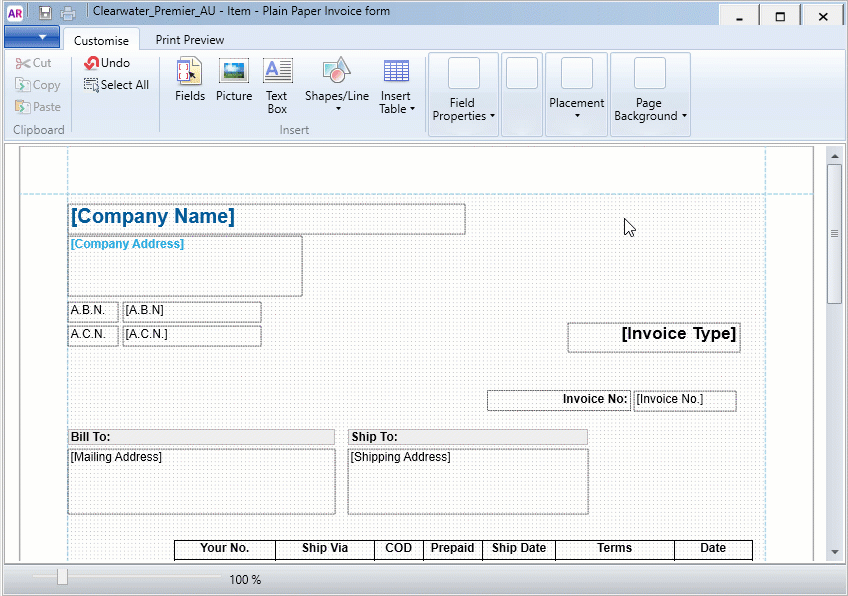Select the [A.C.N.] field
This screenshot has height=596, width=848.
[192, 335]
